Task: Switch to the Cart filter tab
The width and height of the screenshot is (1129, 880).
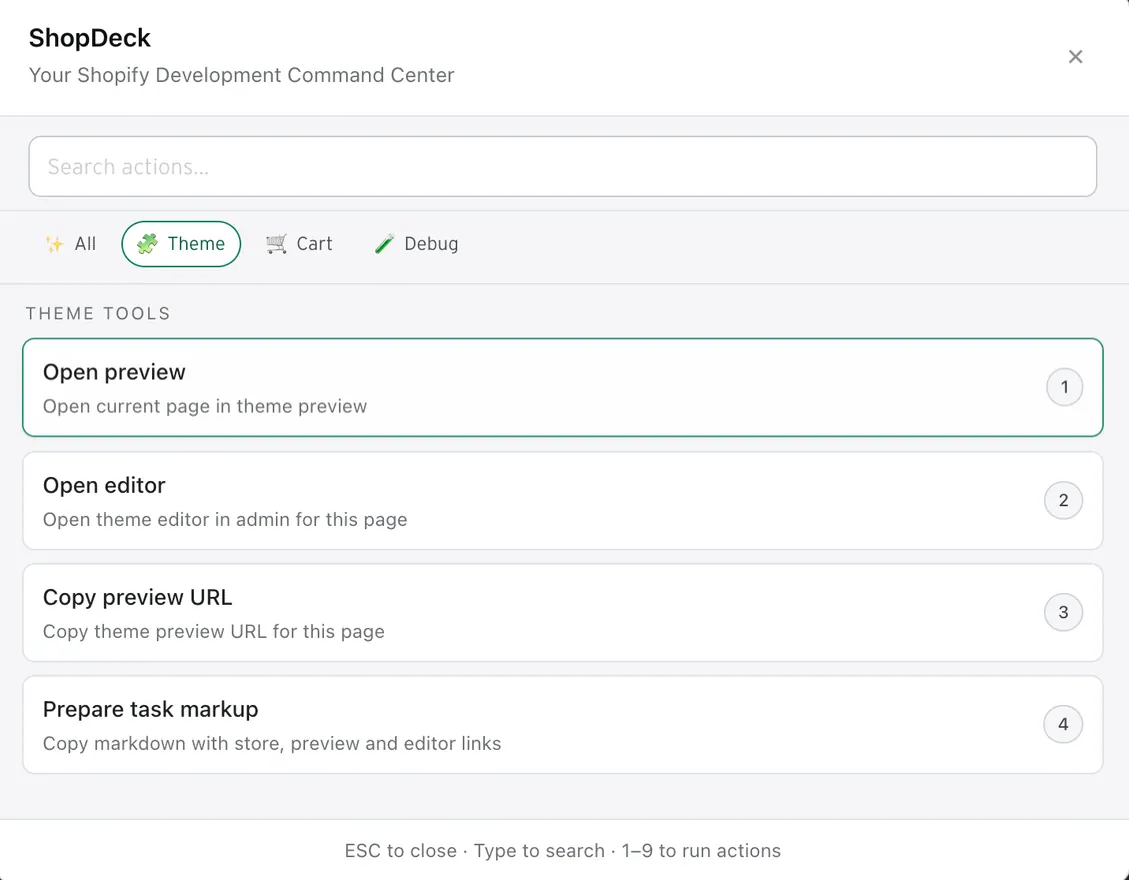Action: coord(299,244)
